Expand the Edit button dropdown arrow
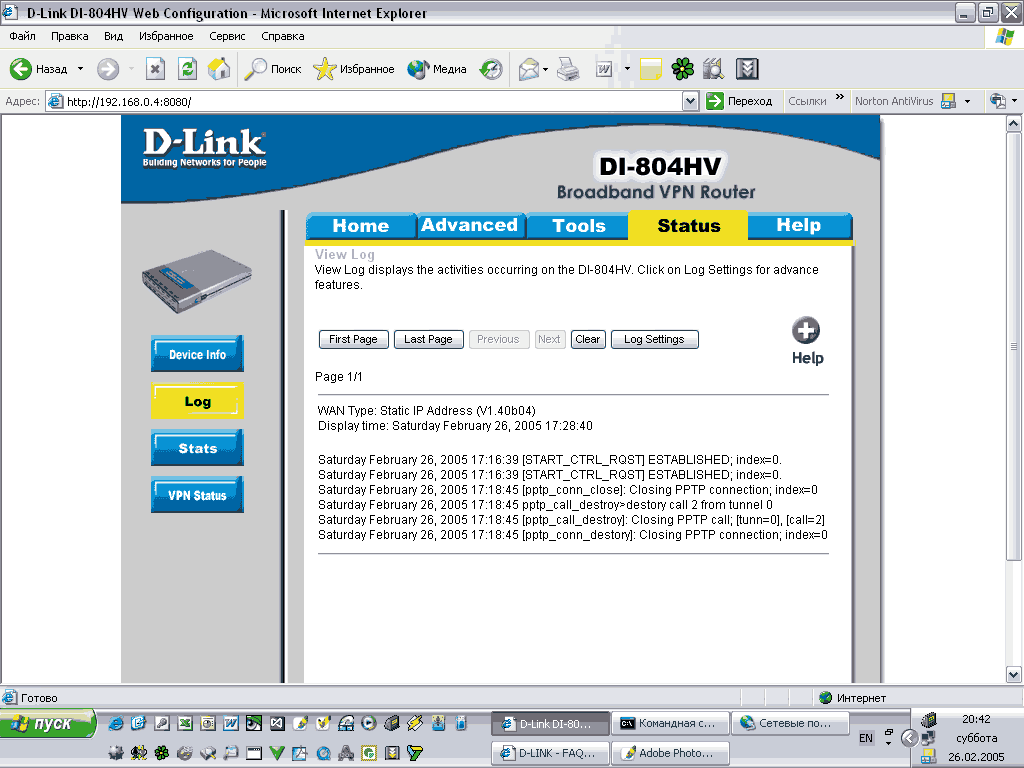This screenshot has width=1024, height=768. tap(627, 69)
